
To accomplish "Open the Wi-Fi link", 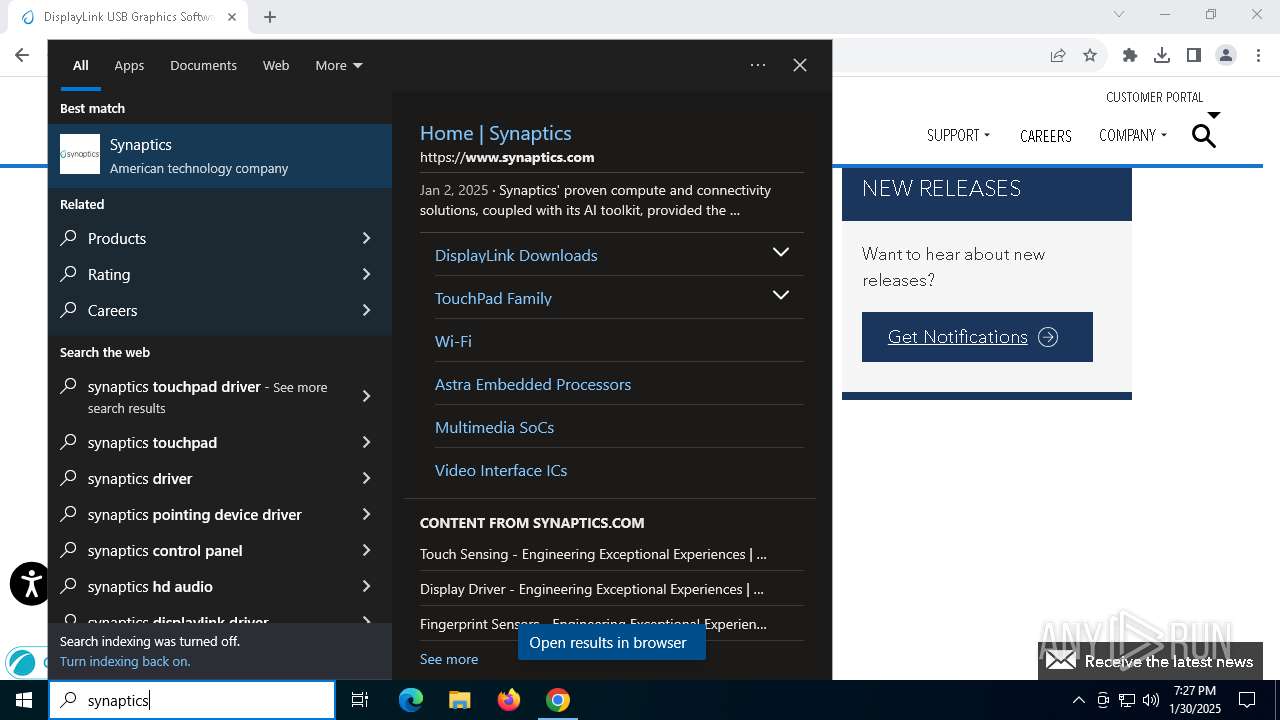I will point(453,341).
